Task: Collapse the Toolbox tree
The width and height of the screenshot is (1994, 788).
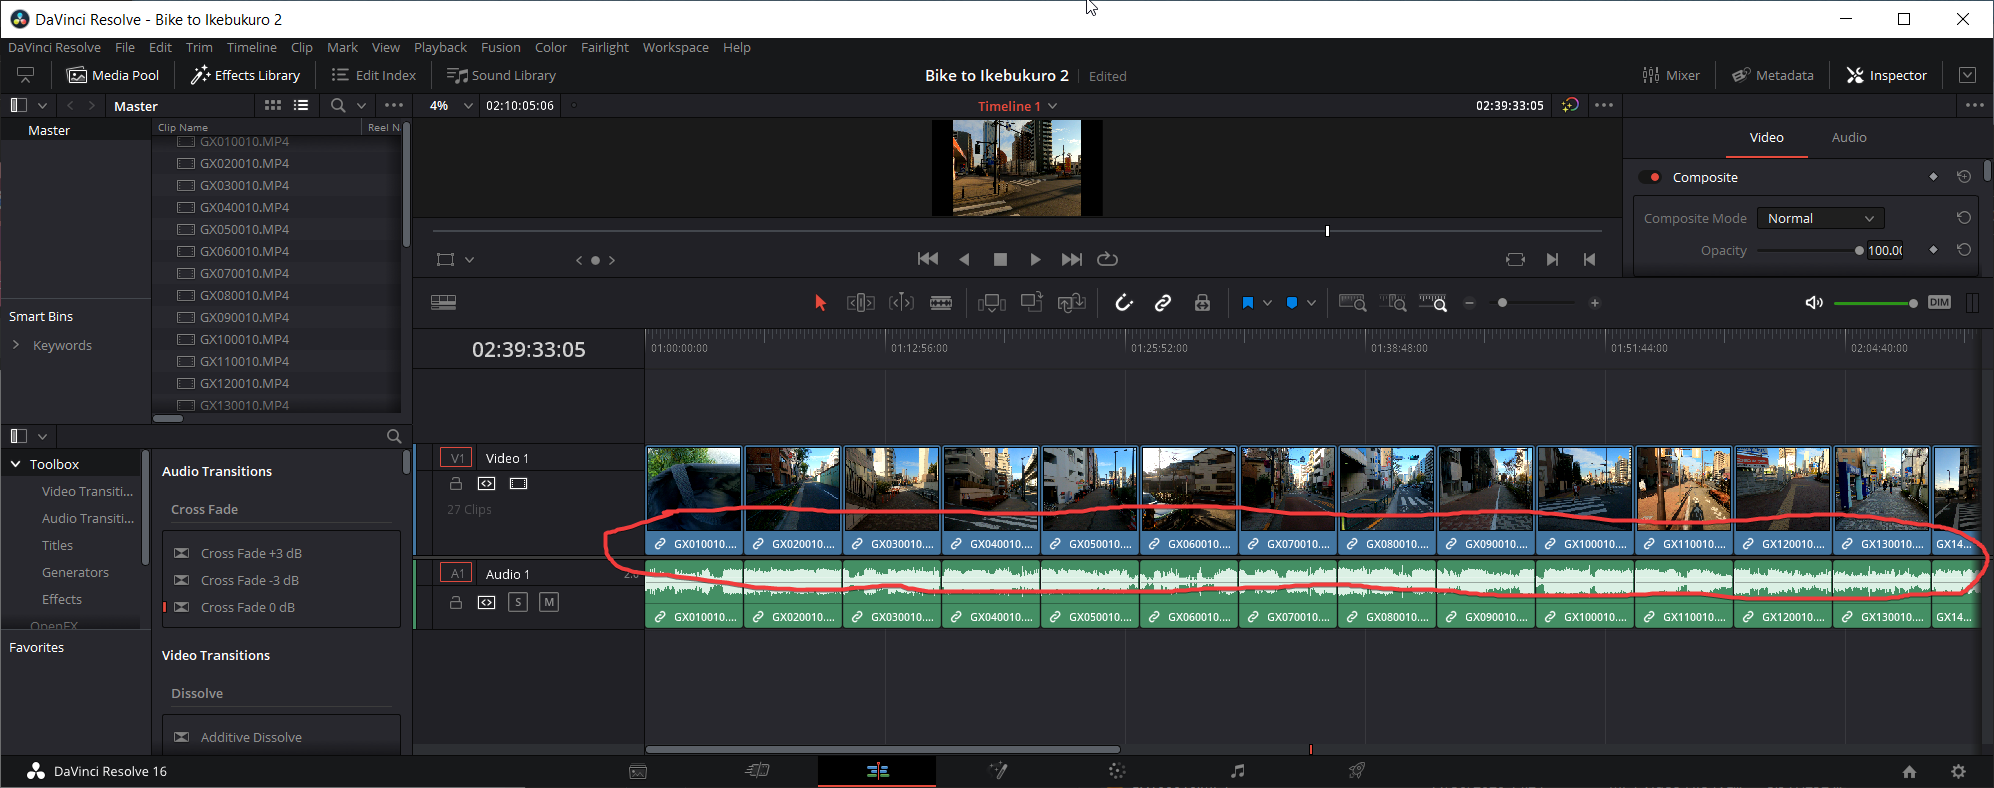Action: tap(16, 464)
